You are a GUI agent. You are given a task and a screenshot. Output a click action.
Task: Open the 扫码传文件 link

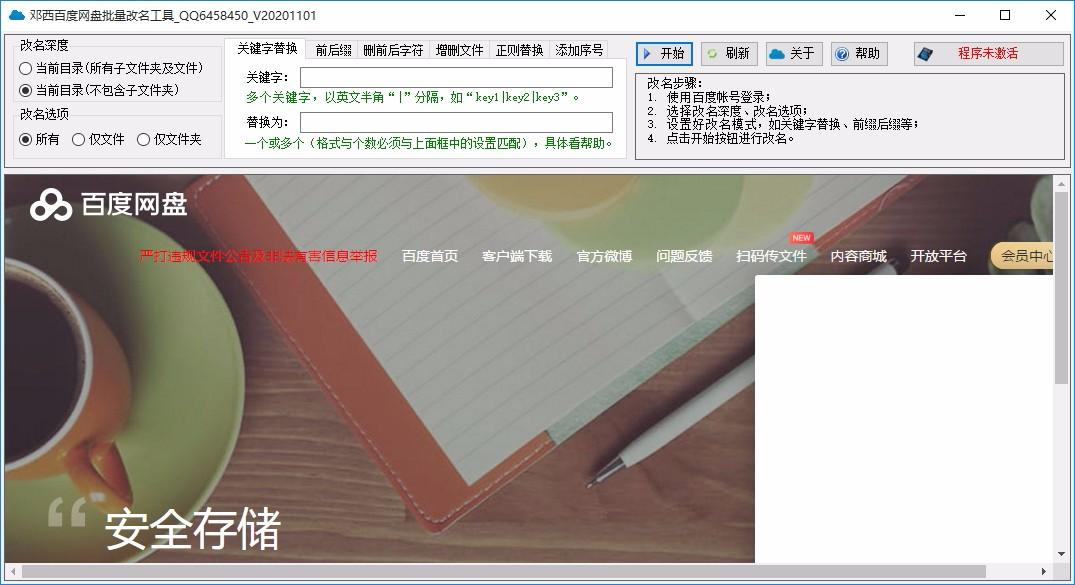(x=771, y=256)
